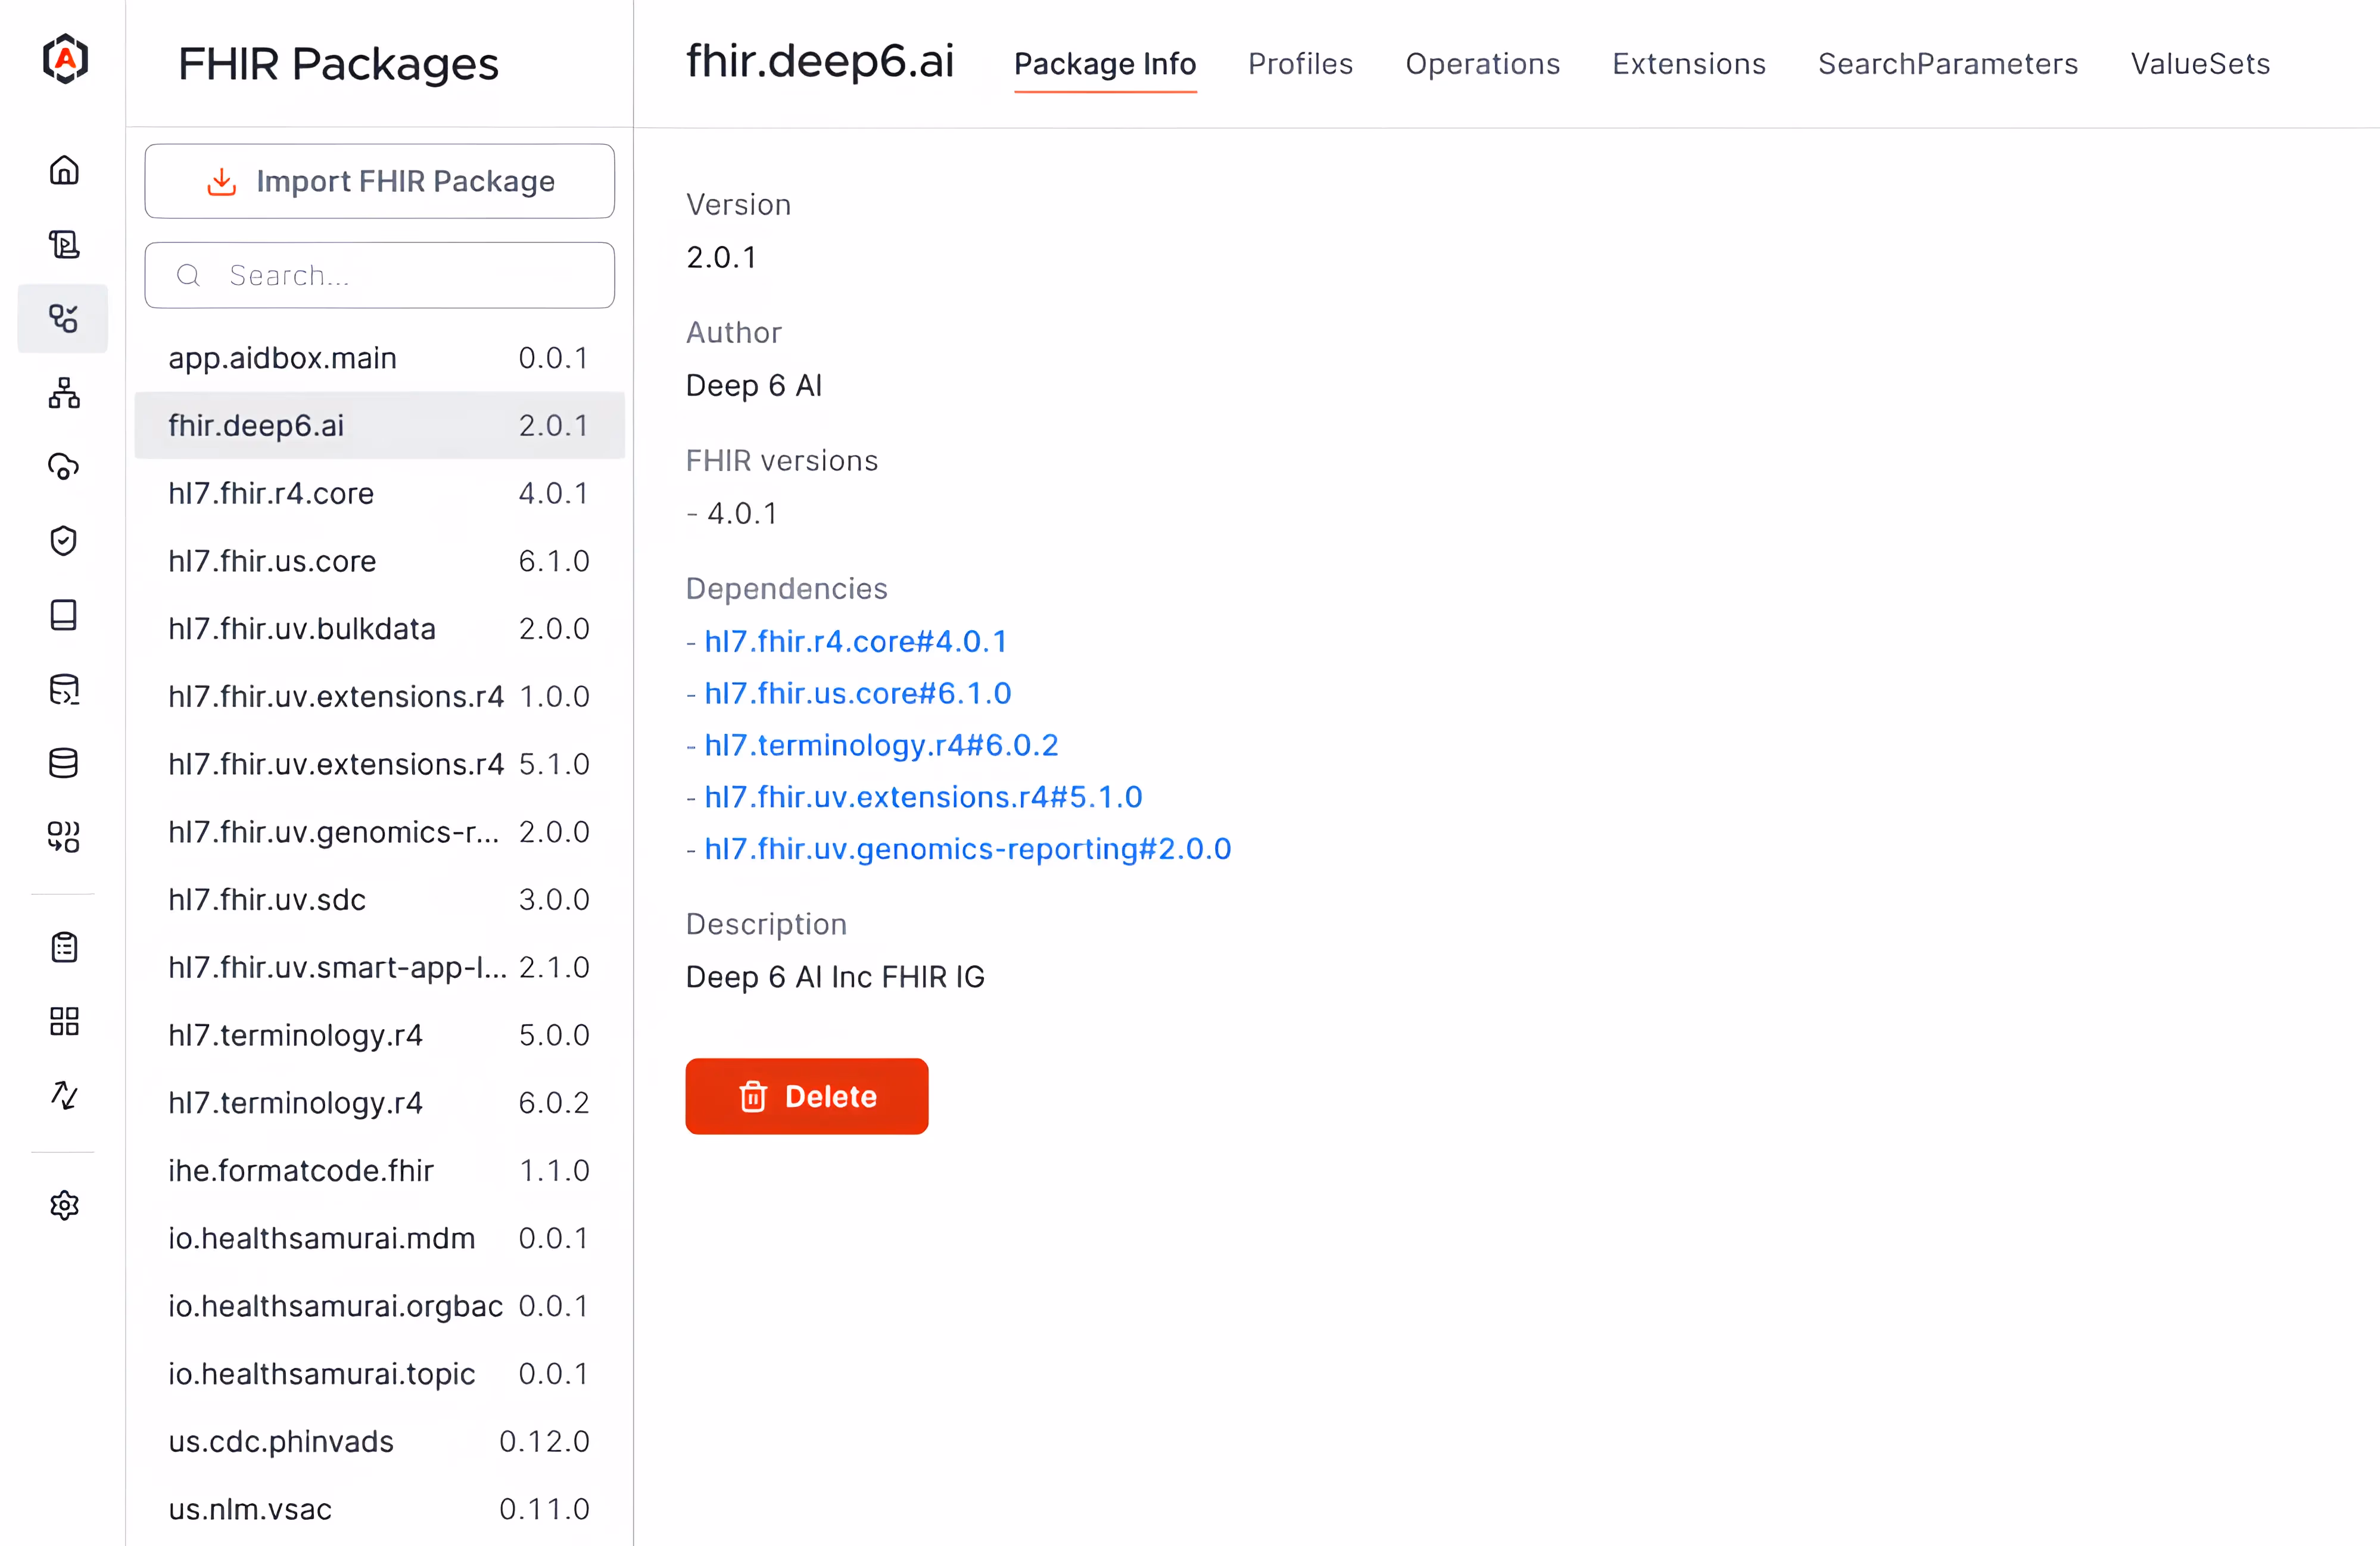The height and width of the screenshot is (1546, 2380).
Task: Click the cloud icon in sidebar
Action: (x=64, y=467)
